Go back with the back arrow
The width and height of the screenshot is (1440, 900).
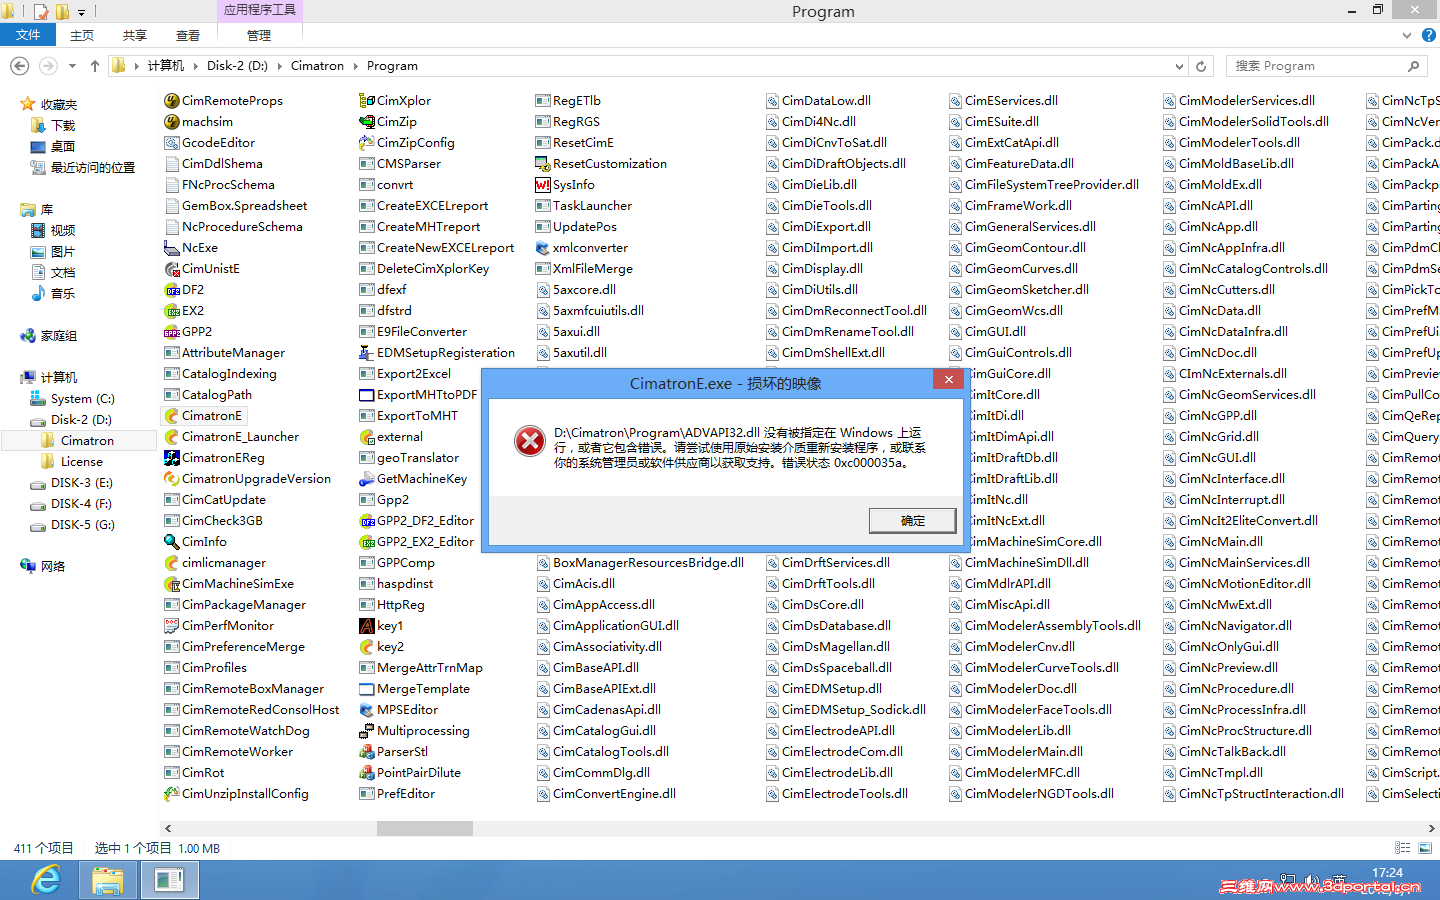pyautogui.click(x=19, y=66)
